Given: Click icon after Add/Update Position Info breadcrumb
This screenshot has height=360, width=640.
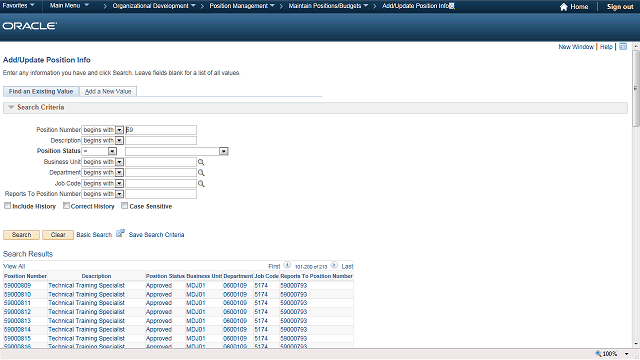Looking at the screenshot, I should [452, 6].
